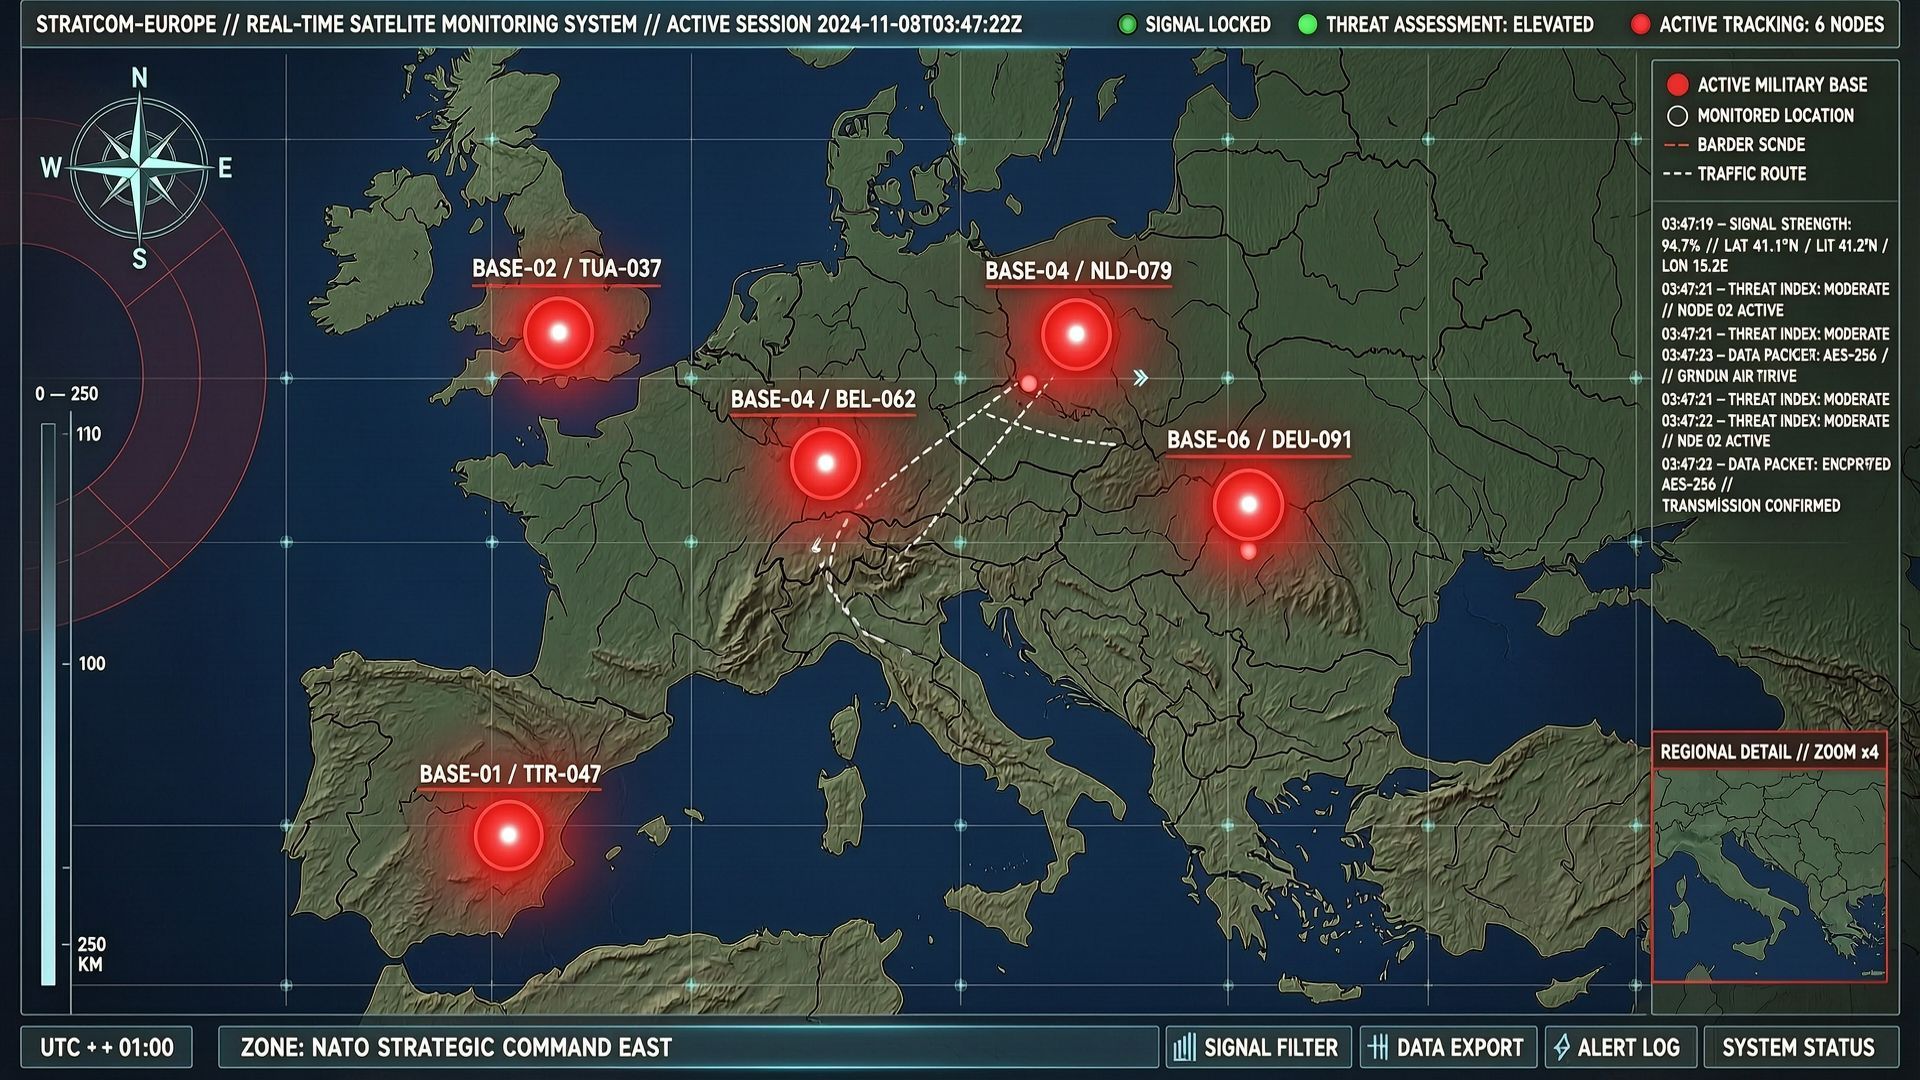This screenshot has width=1920, height=1080.
Task: Open the Signal Filter tab
Action: tap(1257, 1047)
